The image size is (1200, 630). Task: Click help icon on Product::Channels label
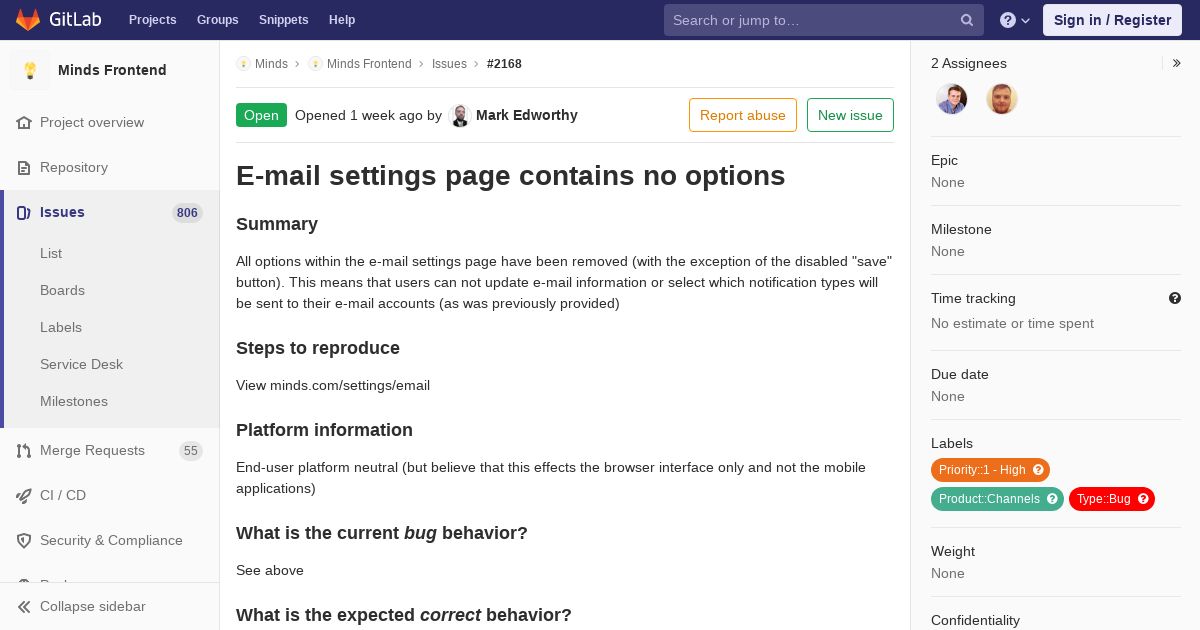pos(1052,499)
